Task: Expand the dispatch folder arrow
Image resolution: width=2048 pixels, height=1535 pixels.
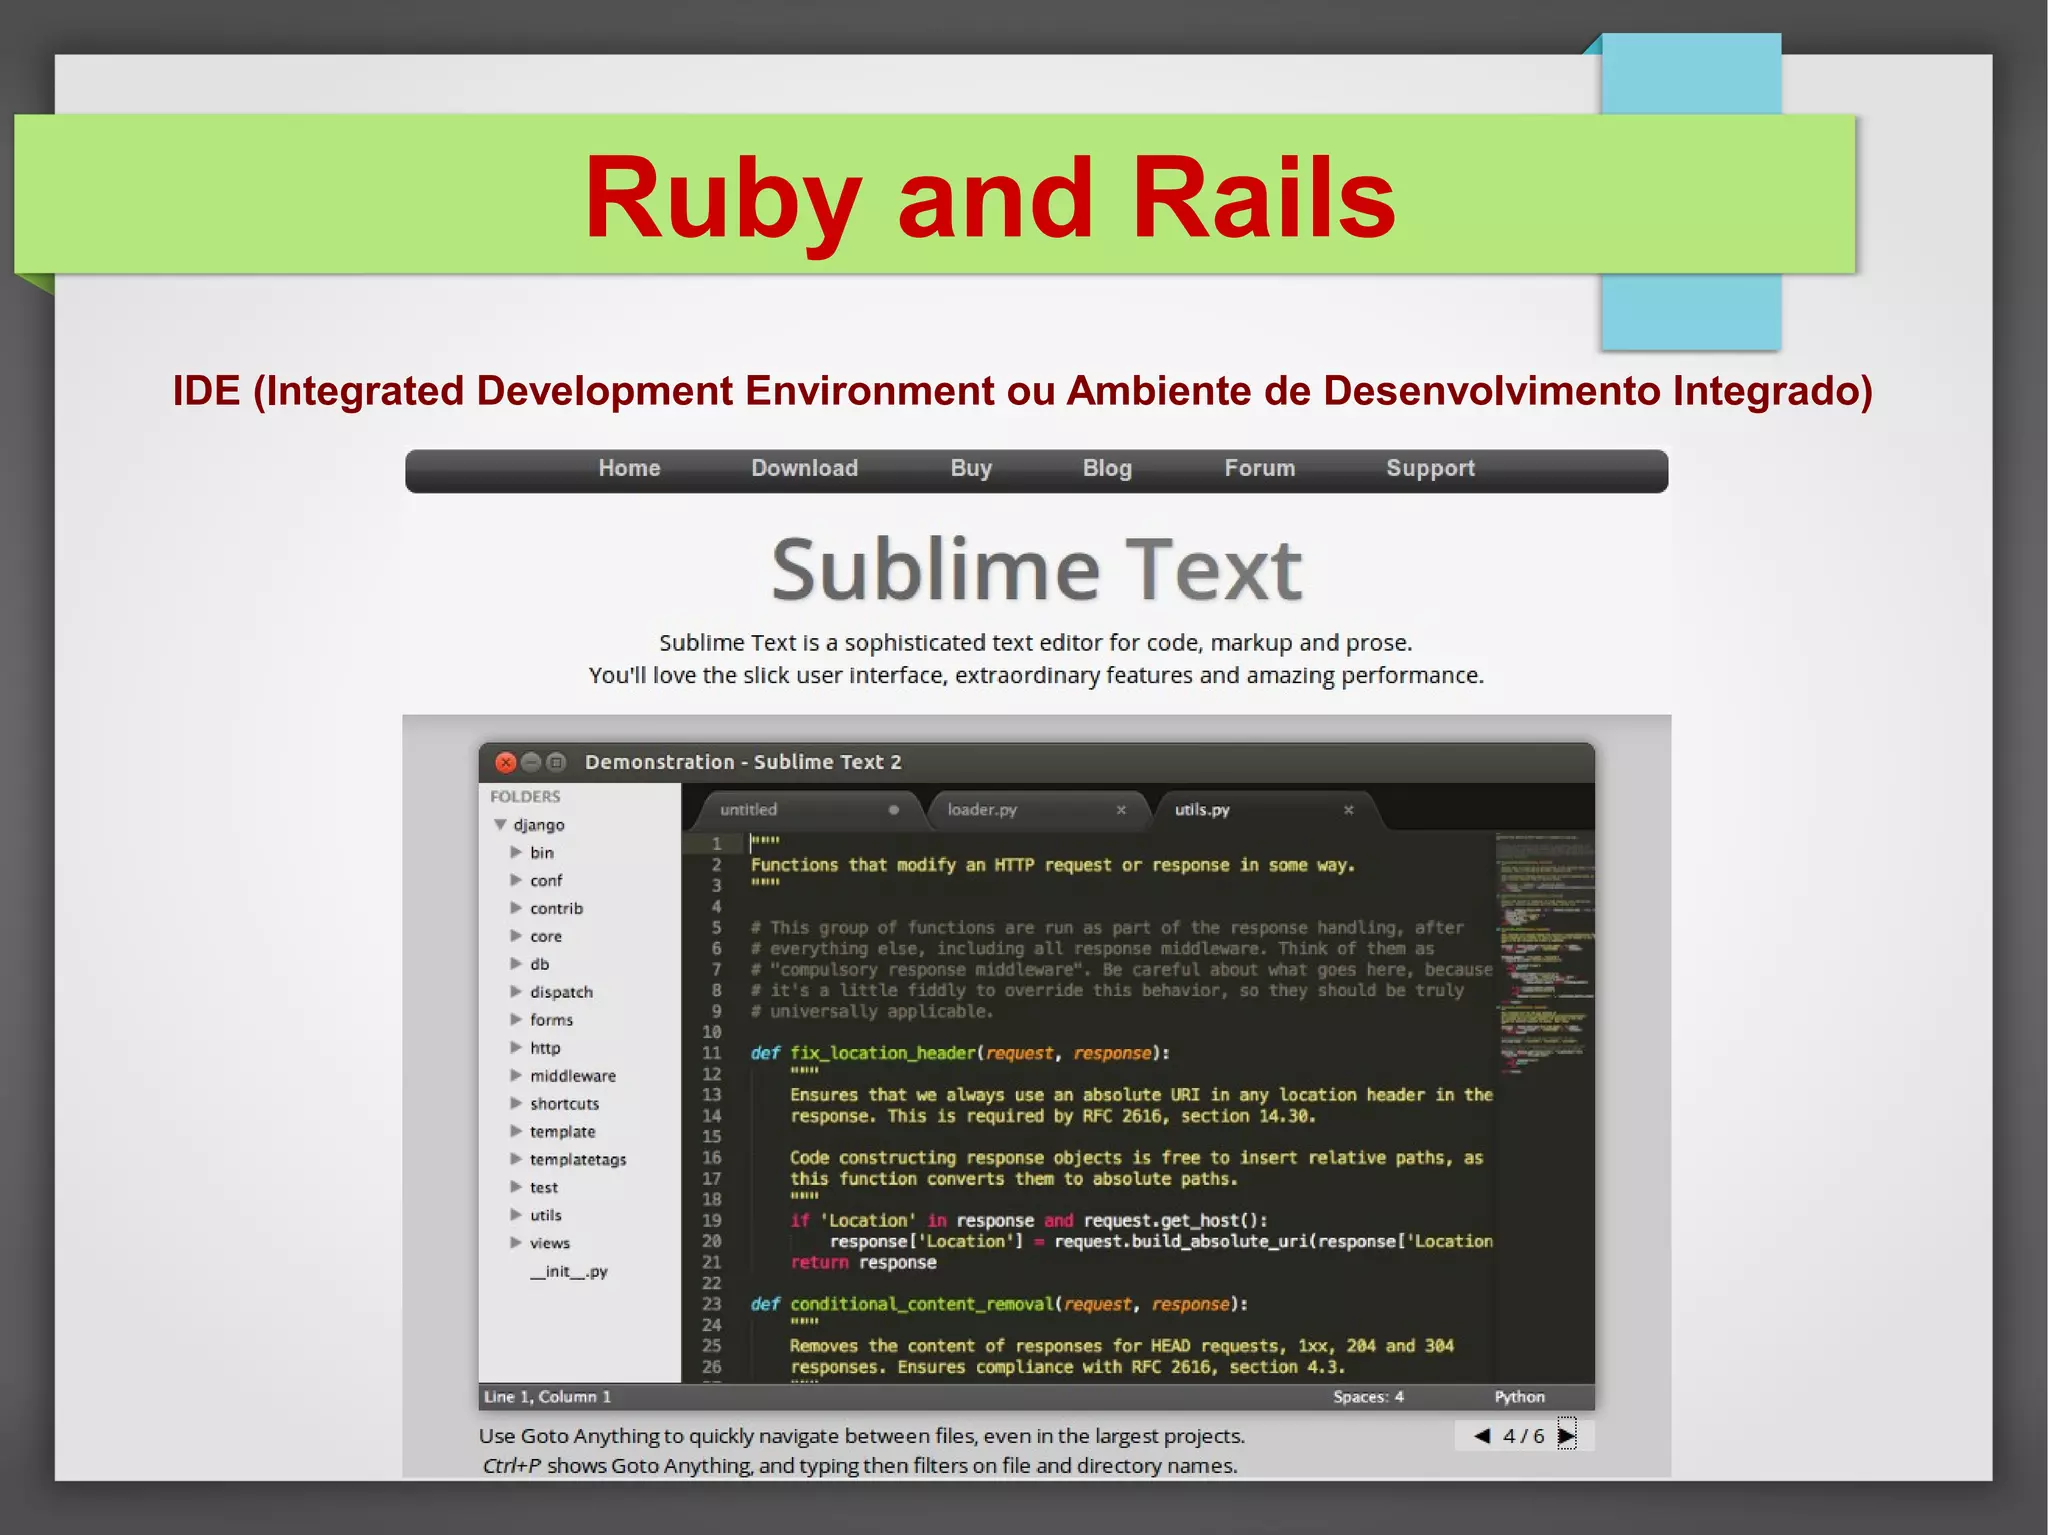Action: pyautogui.click(x=516, y=992)
